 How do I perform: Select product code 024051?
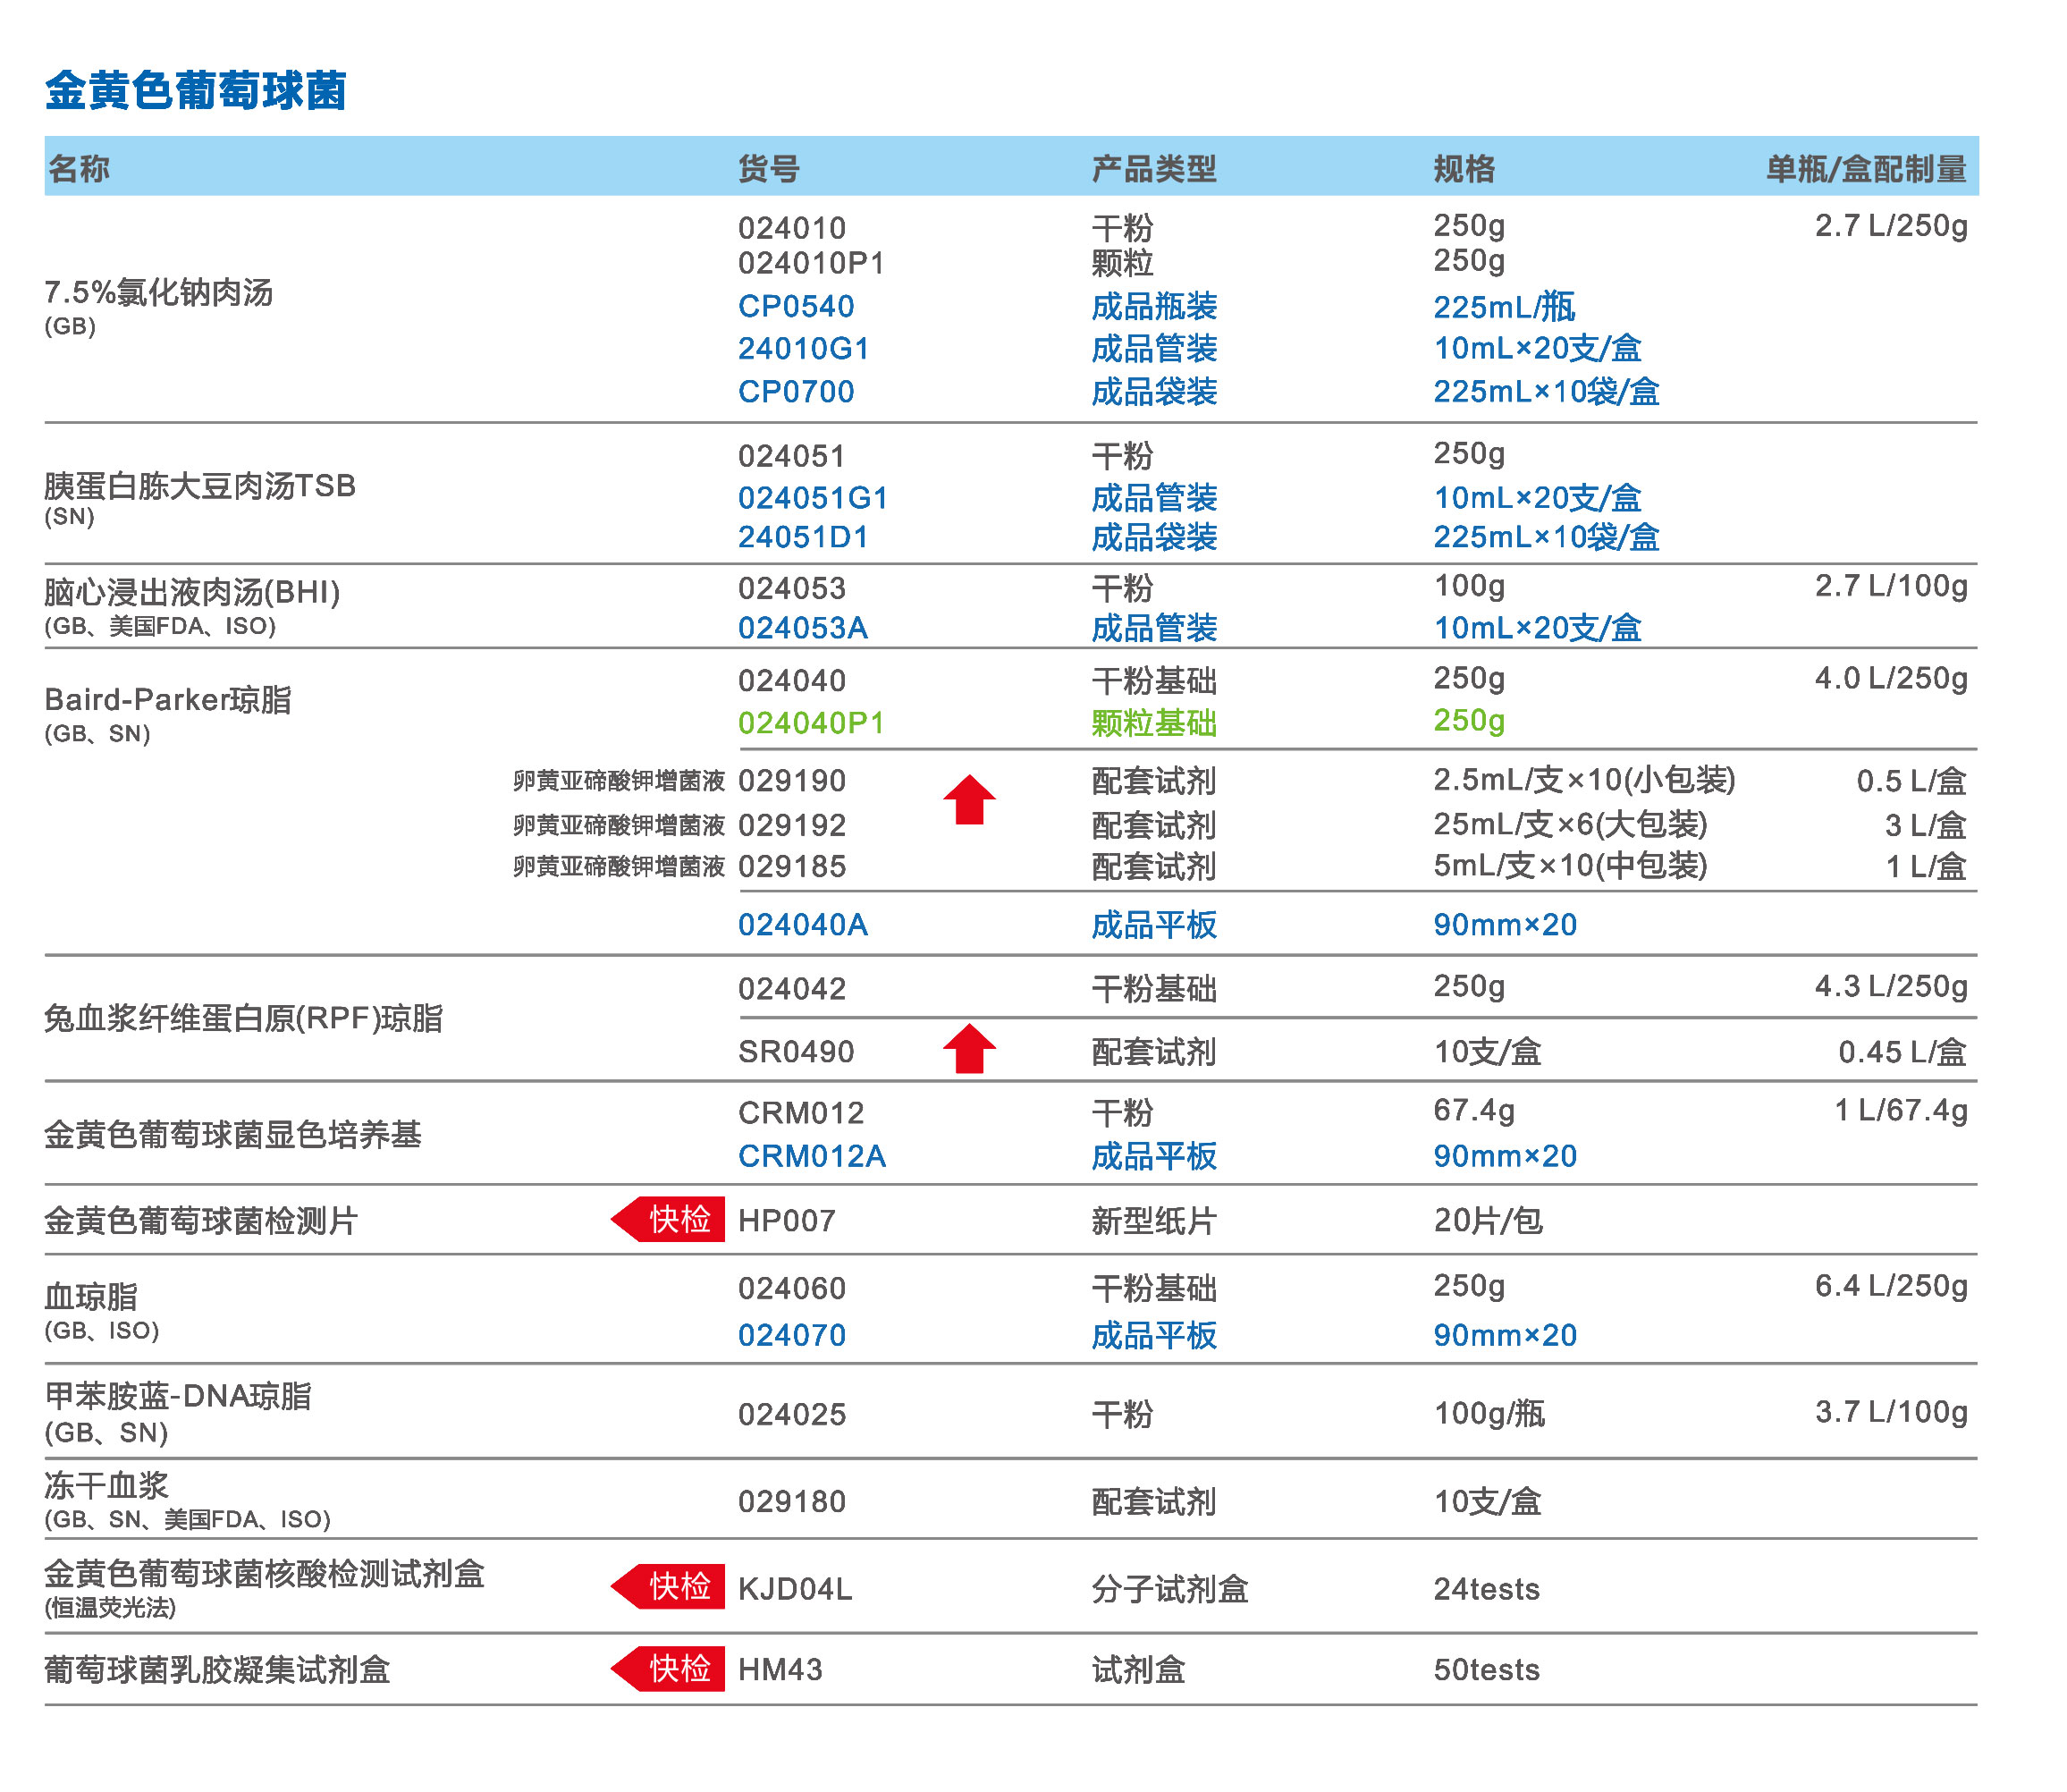[x=792, y=456]
